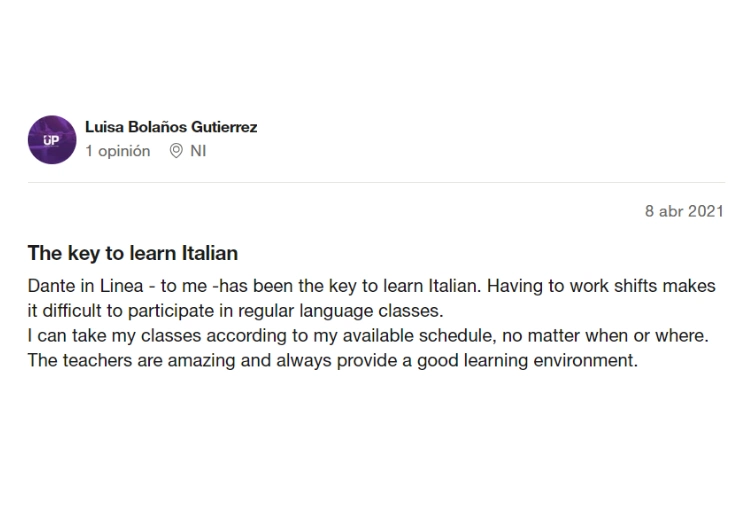750x520 pixels.
Task: Click the "1 opinión" review count
Action: coord(118,151)
